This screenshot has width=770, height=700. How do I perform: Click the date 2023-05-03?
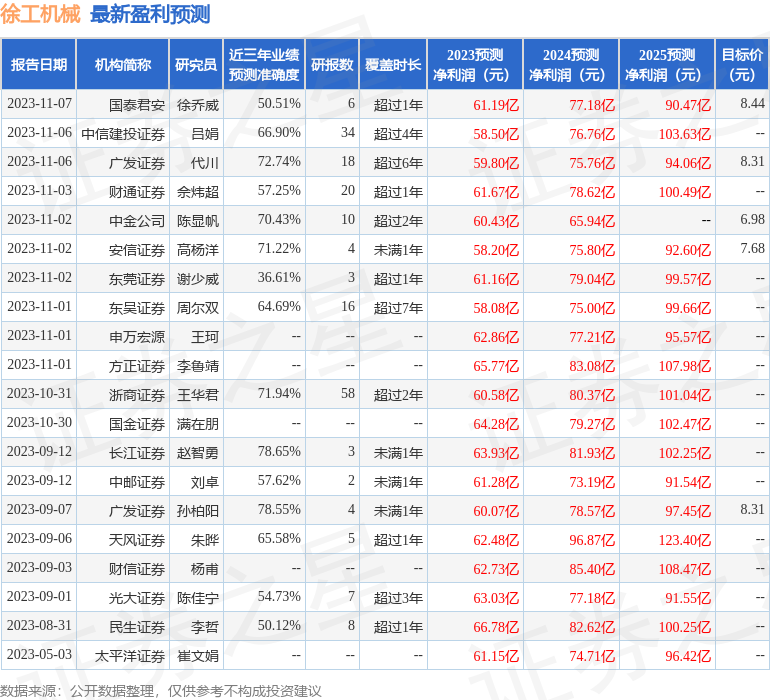pyautogui.click(x=39, y=654)
